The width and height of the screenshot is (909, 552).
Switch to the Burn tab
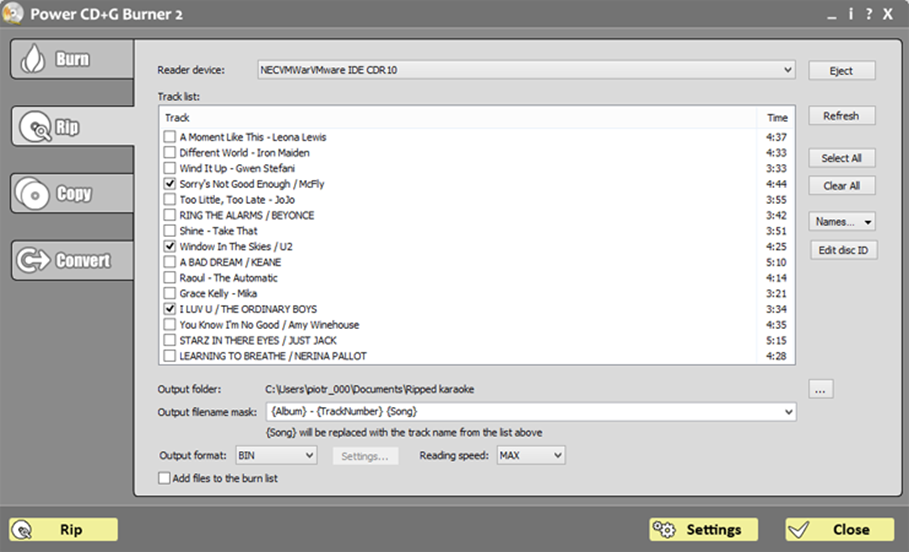tap(72, 59)
